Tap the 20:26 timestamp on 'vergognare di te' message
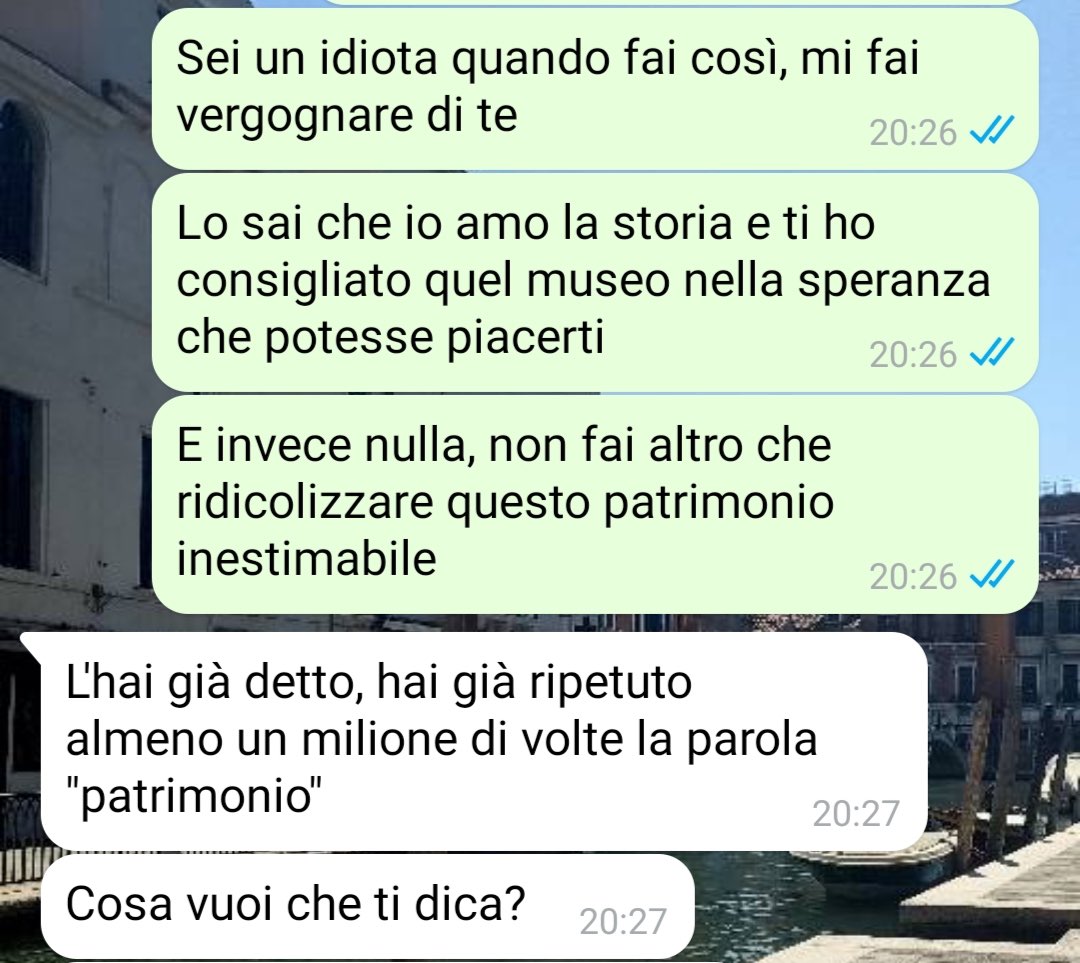This screenshot has height=963, width=1080. pos(913,132)
